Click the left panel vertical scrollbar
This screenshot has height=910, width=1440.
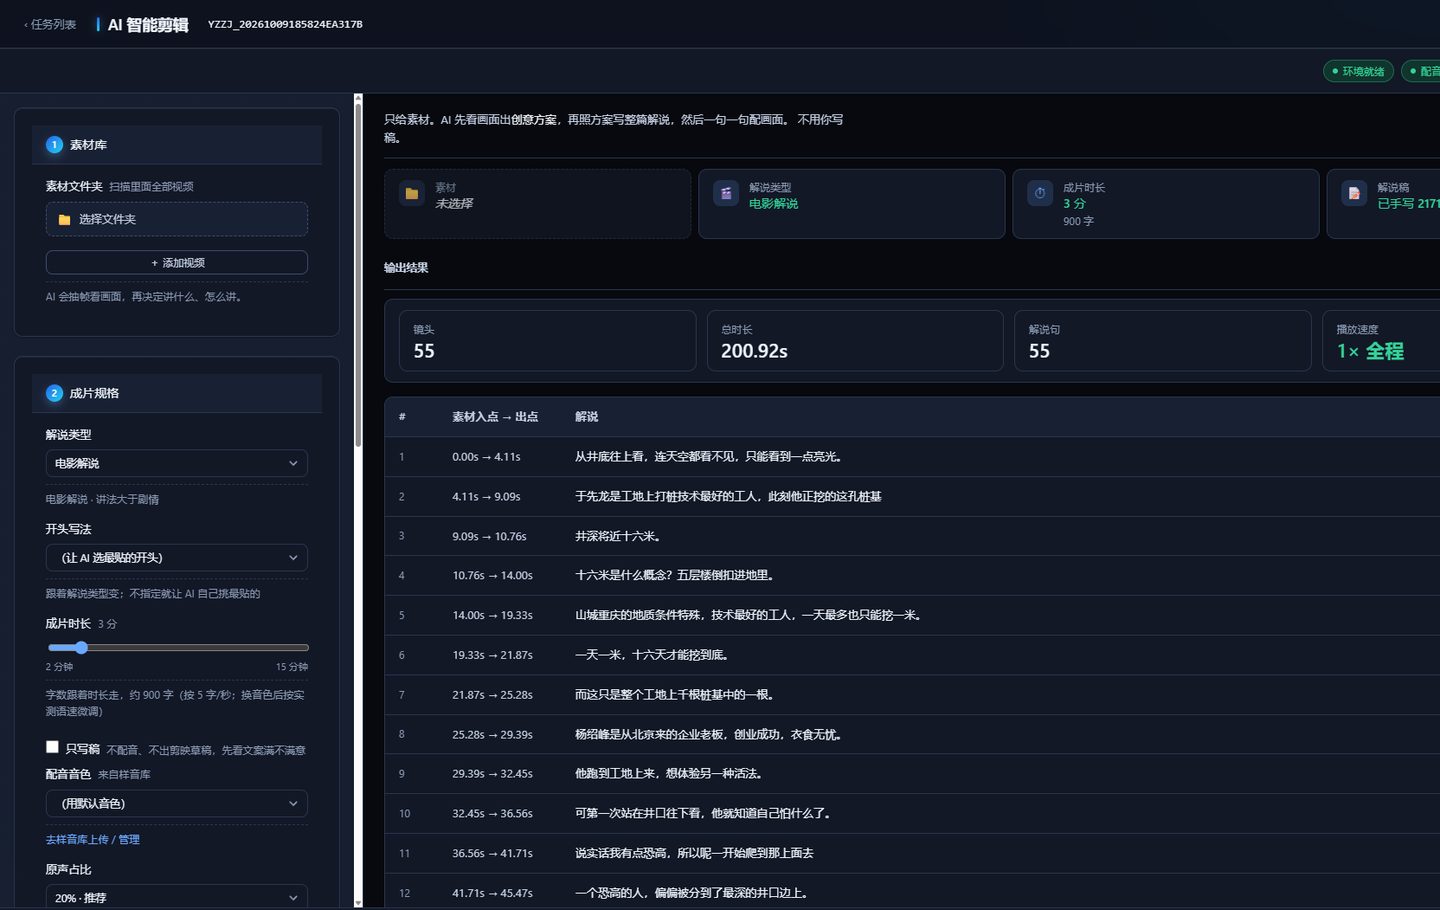[x=358, y=275]
